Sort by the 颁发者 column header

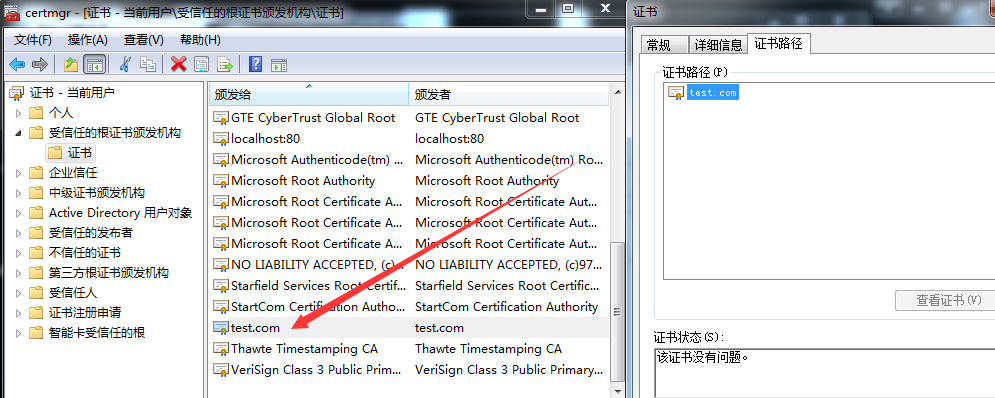coord(508,95)
